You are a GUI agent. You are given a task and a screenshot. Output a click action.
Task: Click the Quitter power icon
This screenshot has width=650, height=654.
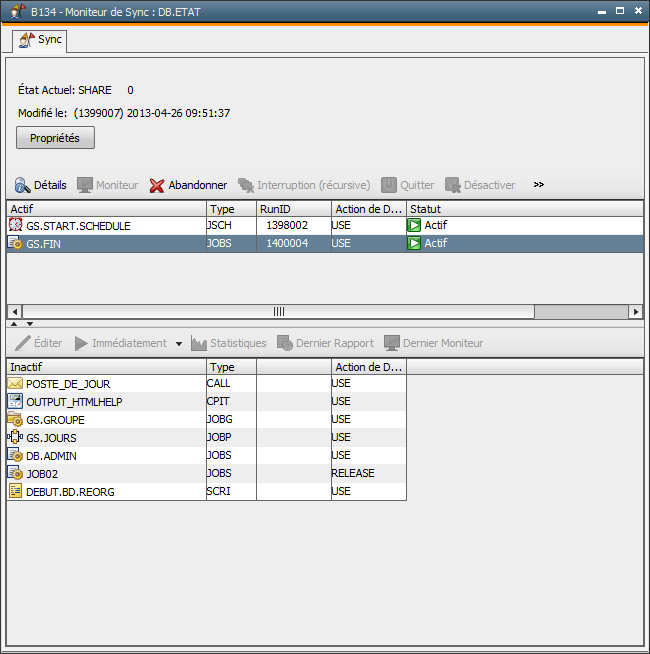click(389, 185)
